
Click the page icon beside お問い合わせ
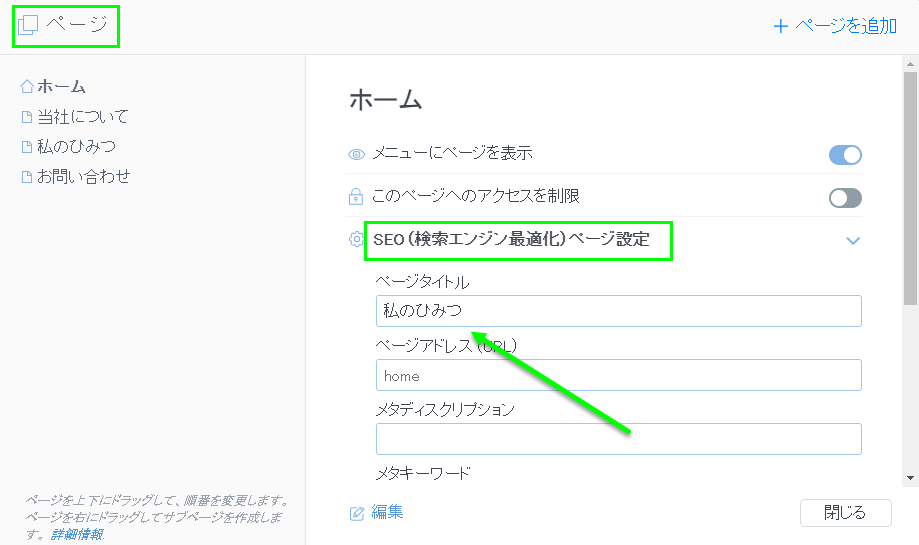pos(26,176)
